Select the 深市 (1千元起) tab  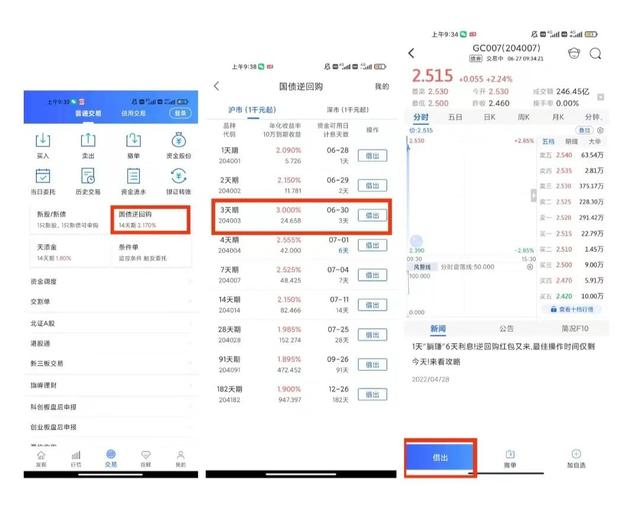348,110
